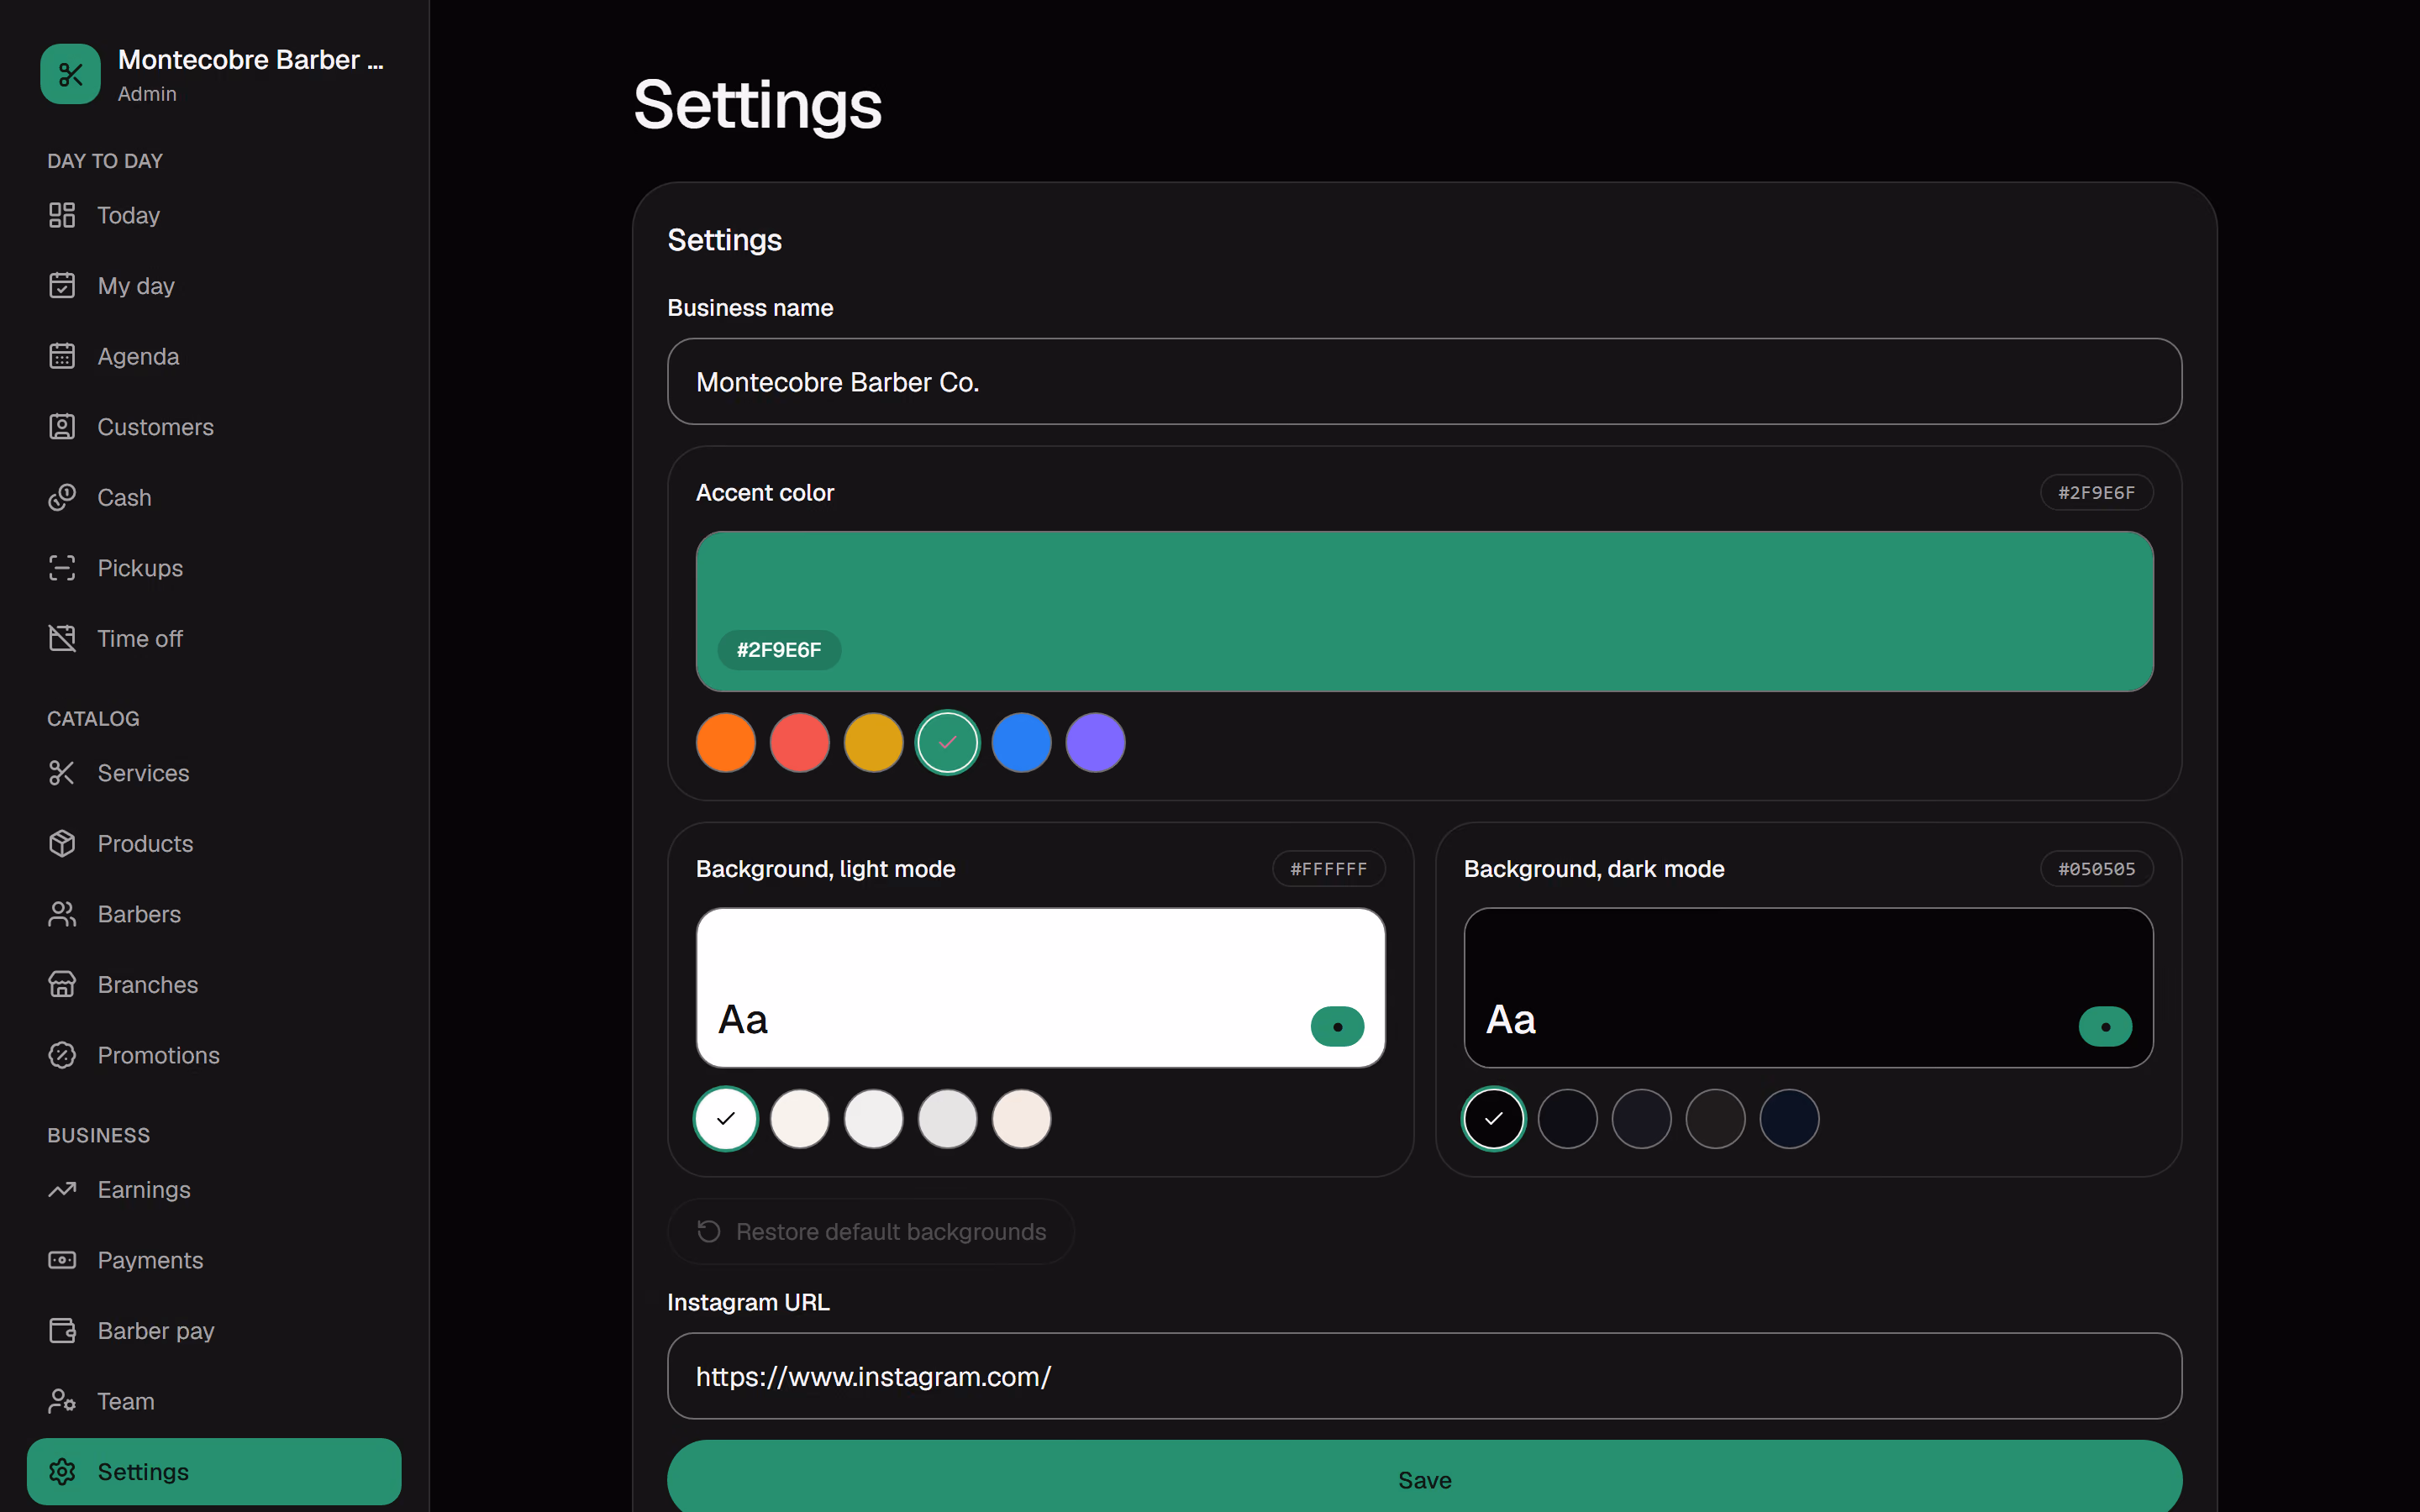The height and width of the screenshot is (1512, 2420).
Task: Click the My day calendar-check icon
Action: click(x=62, y=286)
